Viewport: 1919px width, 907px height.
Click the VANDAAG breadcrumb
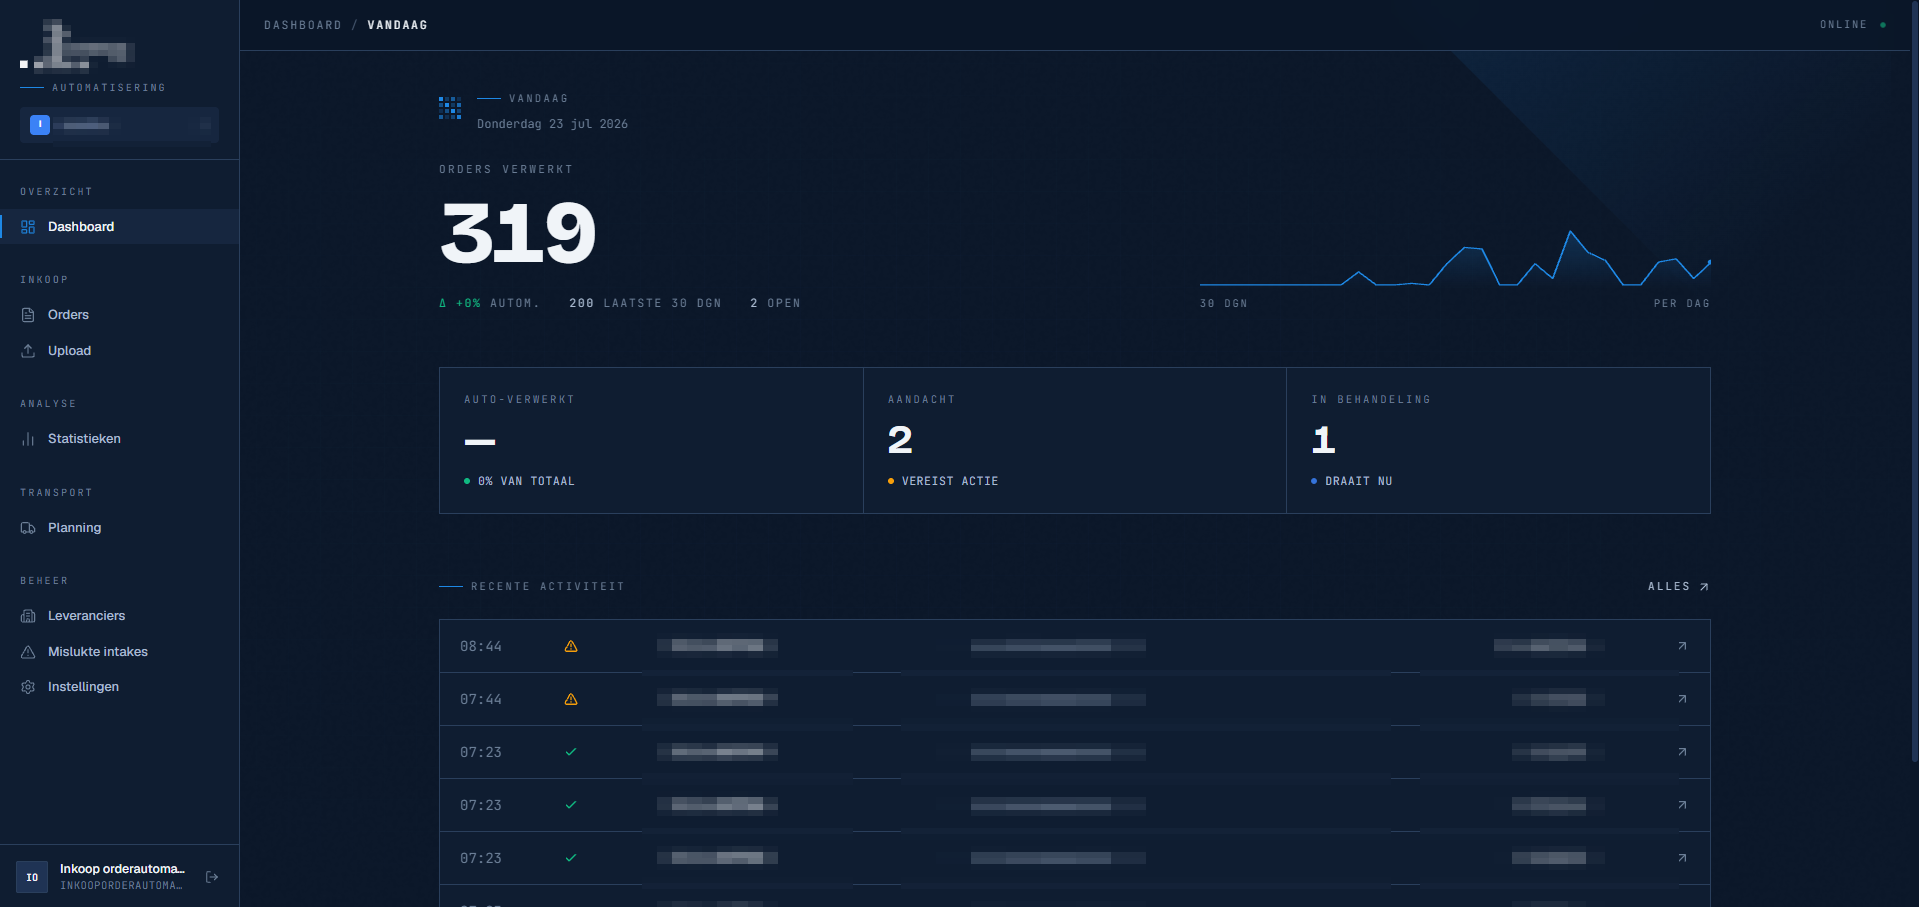397,25
